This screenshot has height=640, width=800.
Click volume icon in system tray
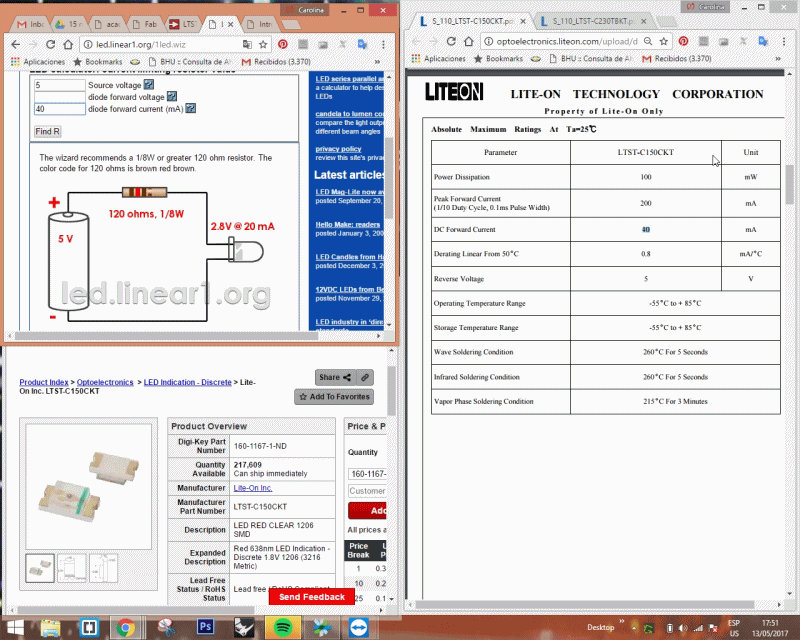(683, 628)
